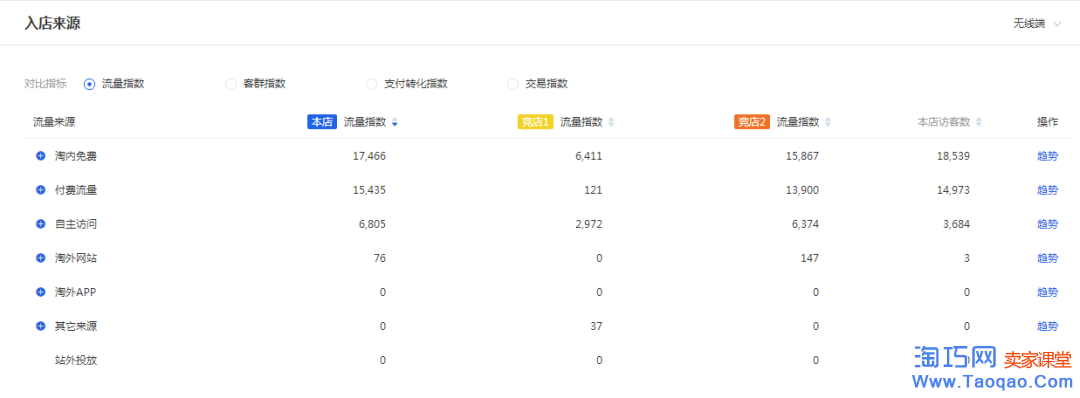Click the 本店 blue tag
This screenshot has width=1080, height=398.
tap(322, 122)
